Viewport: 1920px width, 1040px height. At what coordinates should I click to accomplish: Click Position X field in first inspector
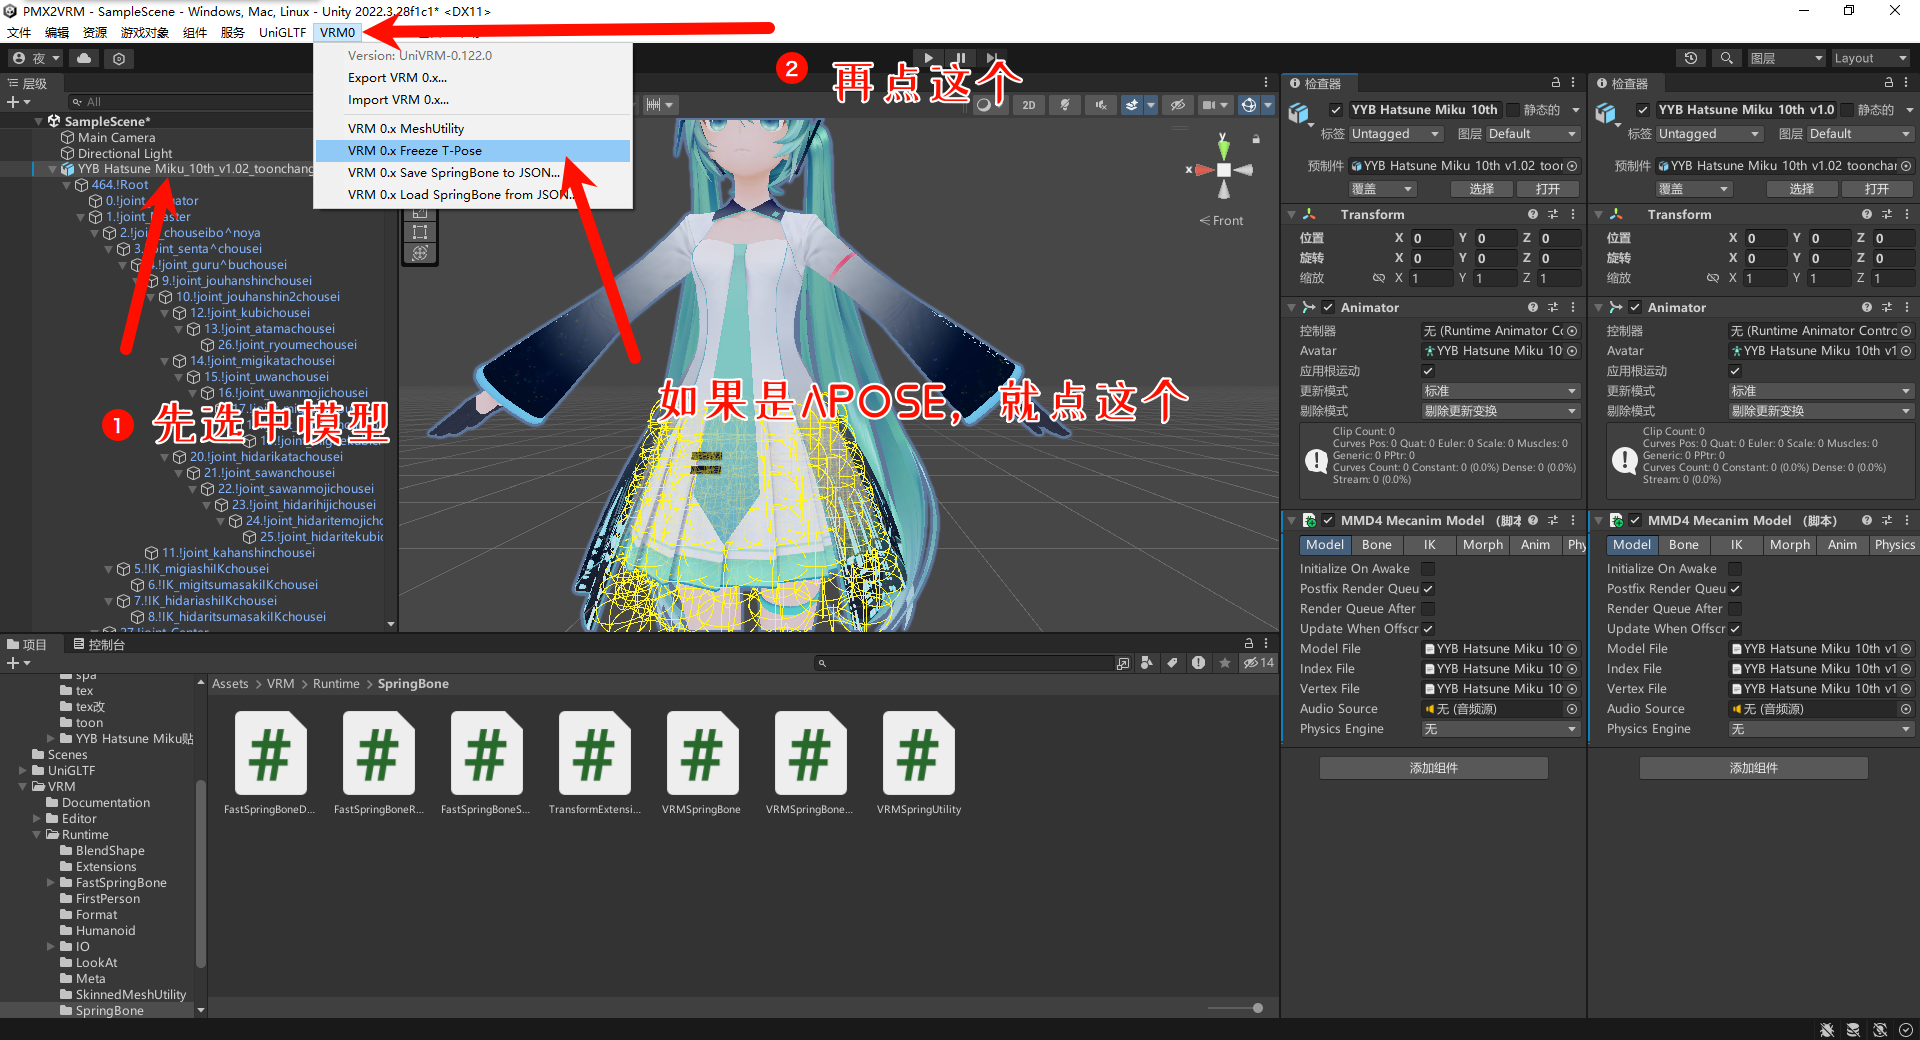(1431, 238)
